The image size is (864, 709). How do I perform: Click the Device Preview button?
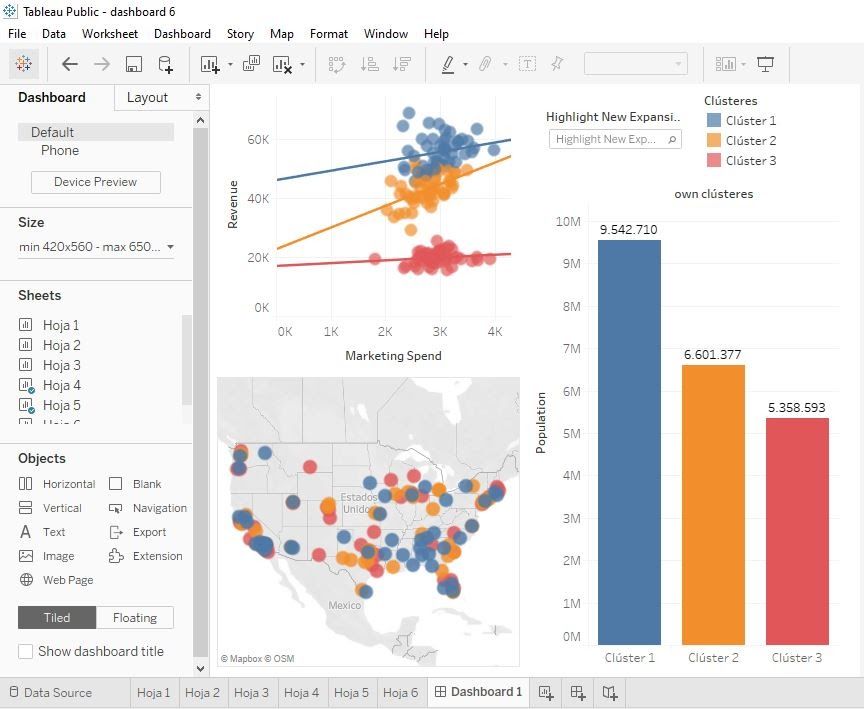96,182
